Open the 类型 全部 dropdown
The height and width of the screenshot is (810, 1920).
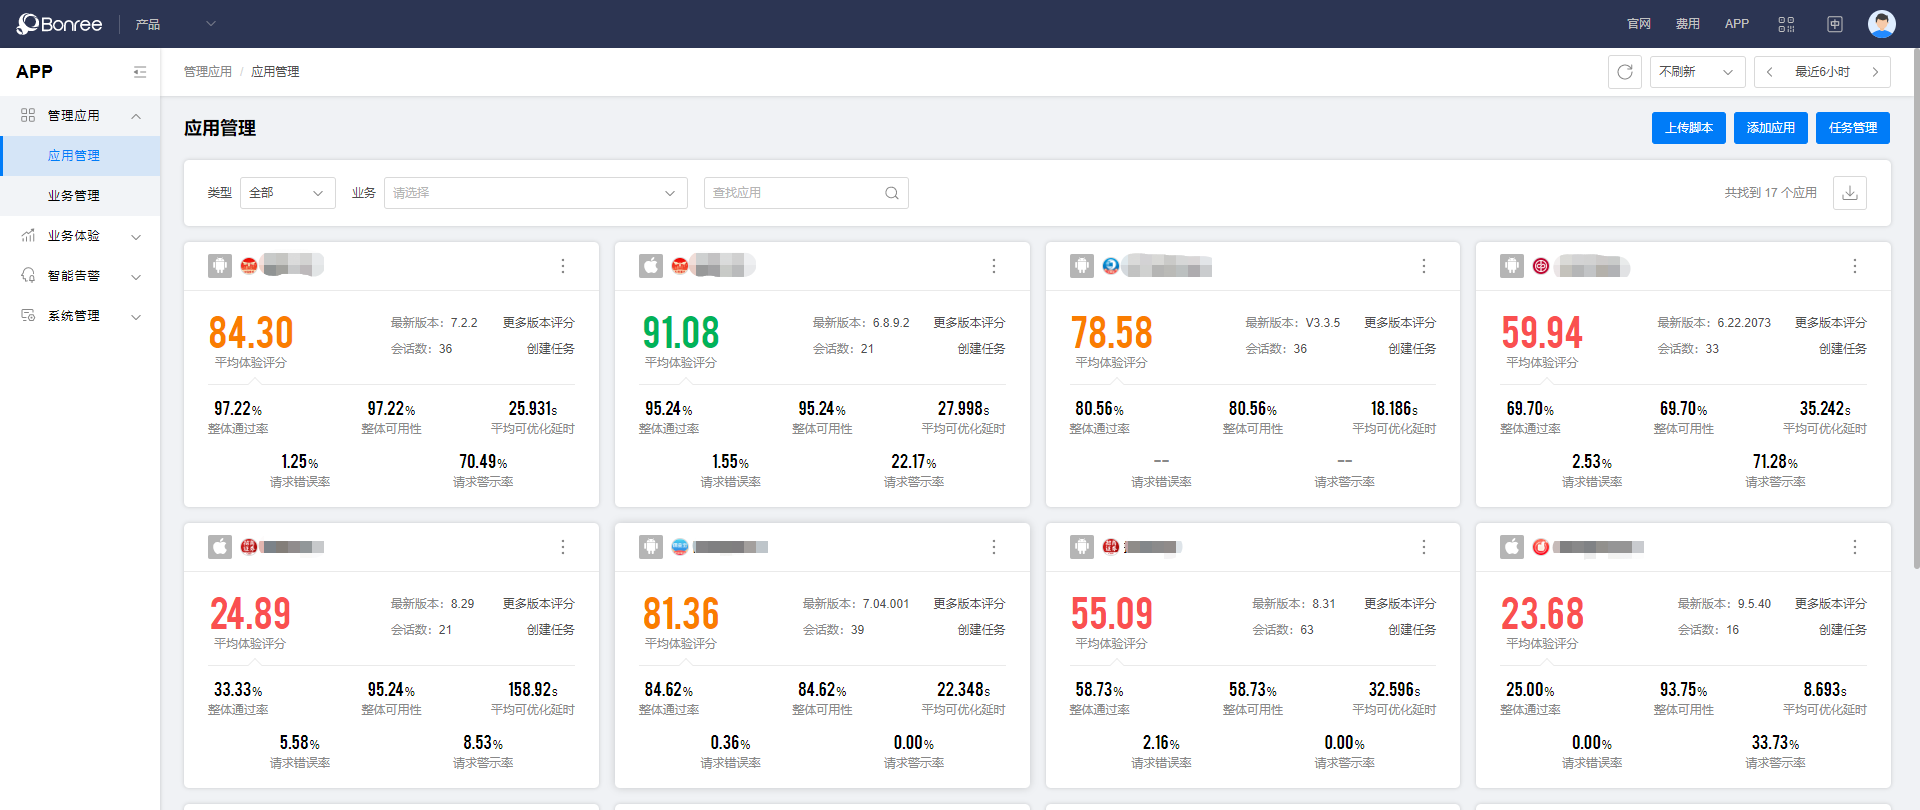288,193
